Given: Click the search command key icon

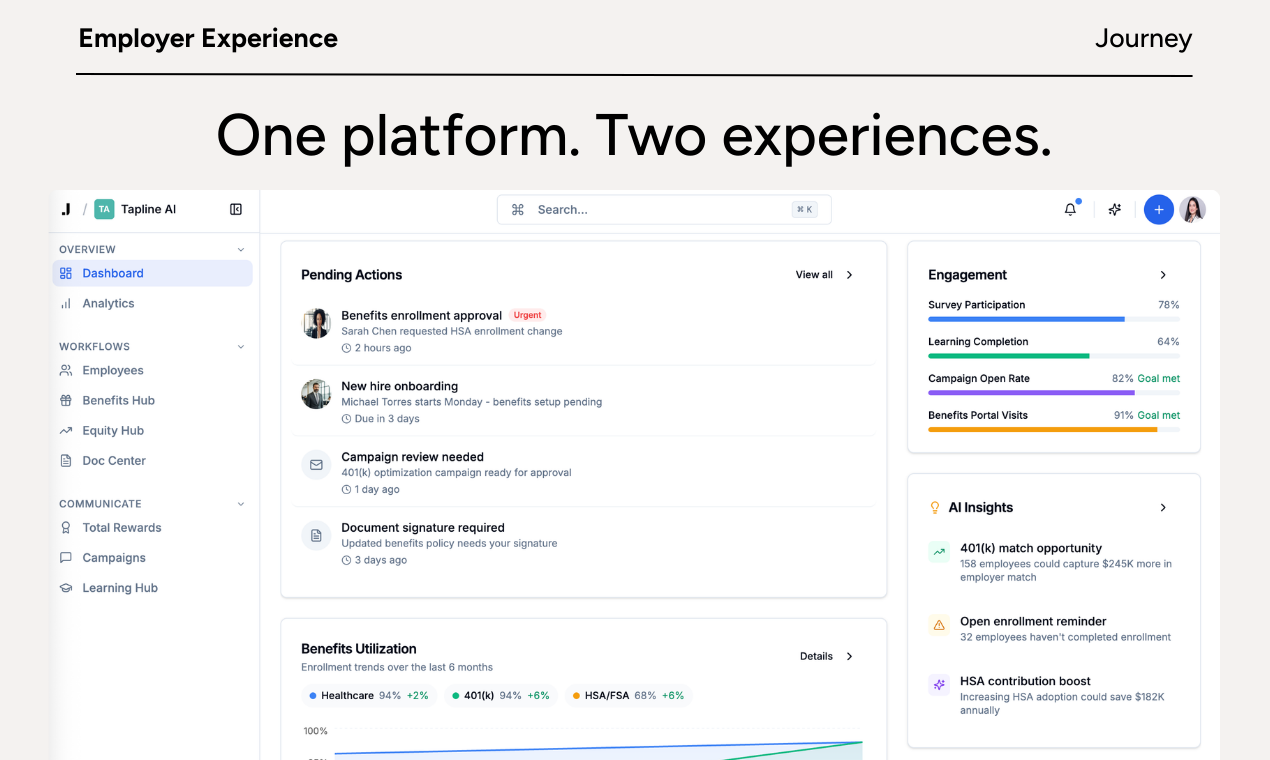Looking at the screenshot, I should 518,209.
